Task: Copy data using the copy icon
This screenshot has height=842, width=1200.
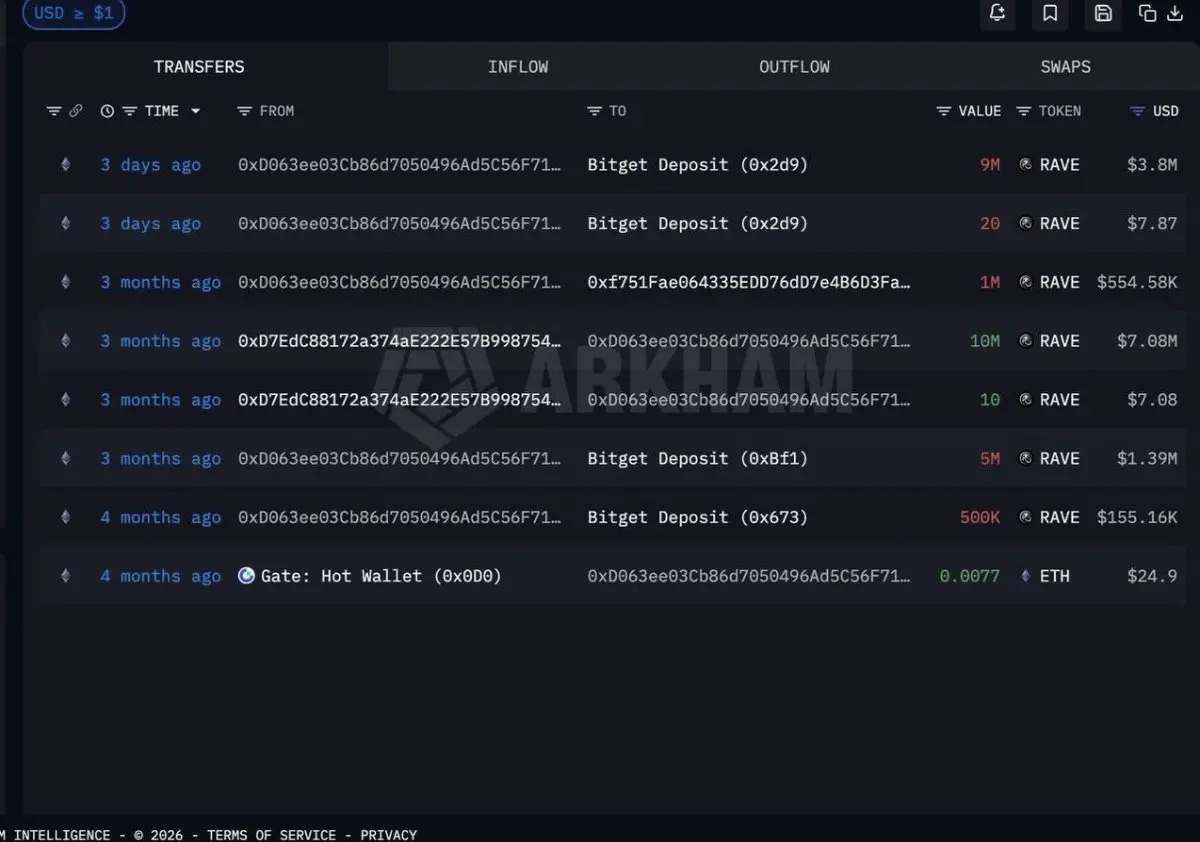Action: point(1148,13)
